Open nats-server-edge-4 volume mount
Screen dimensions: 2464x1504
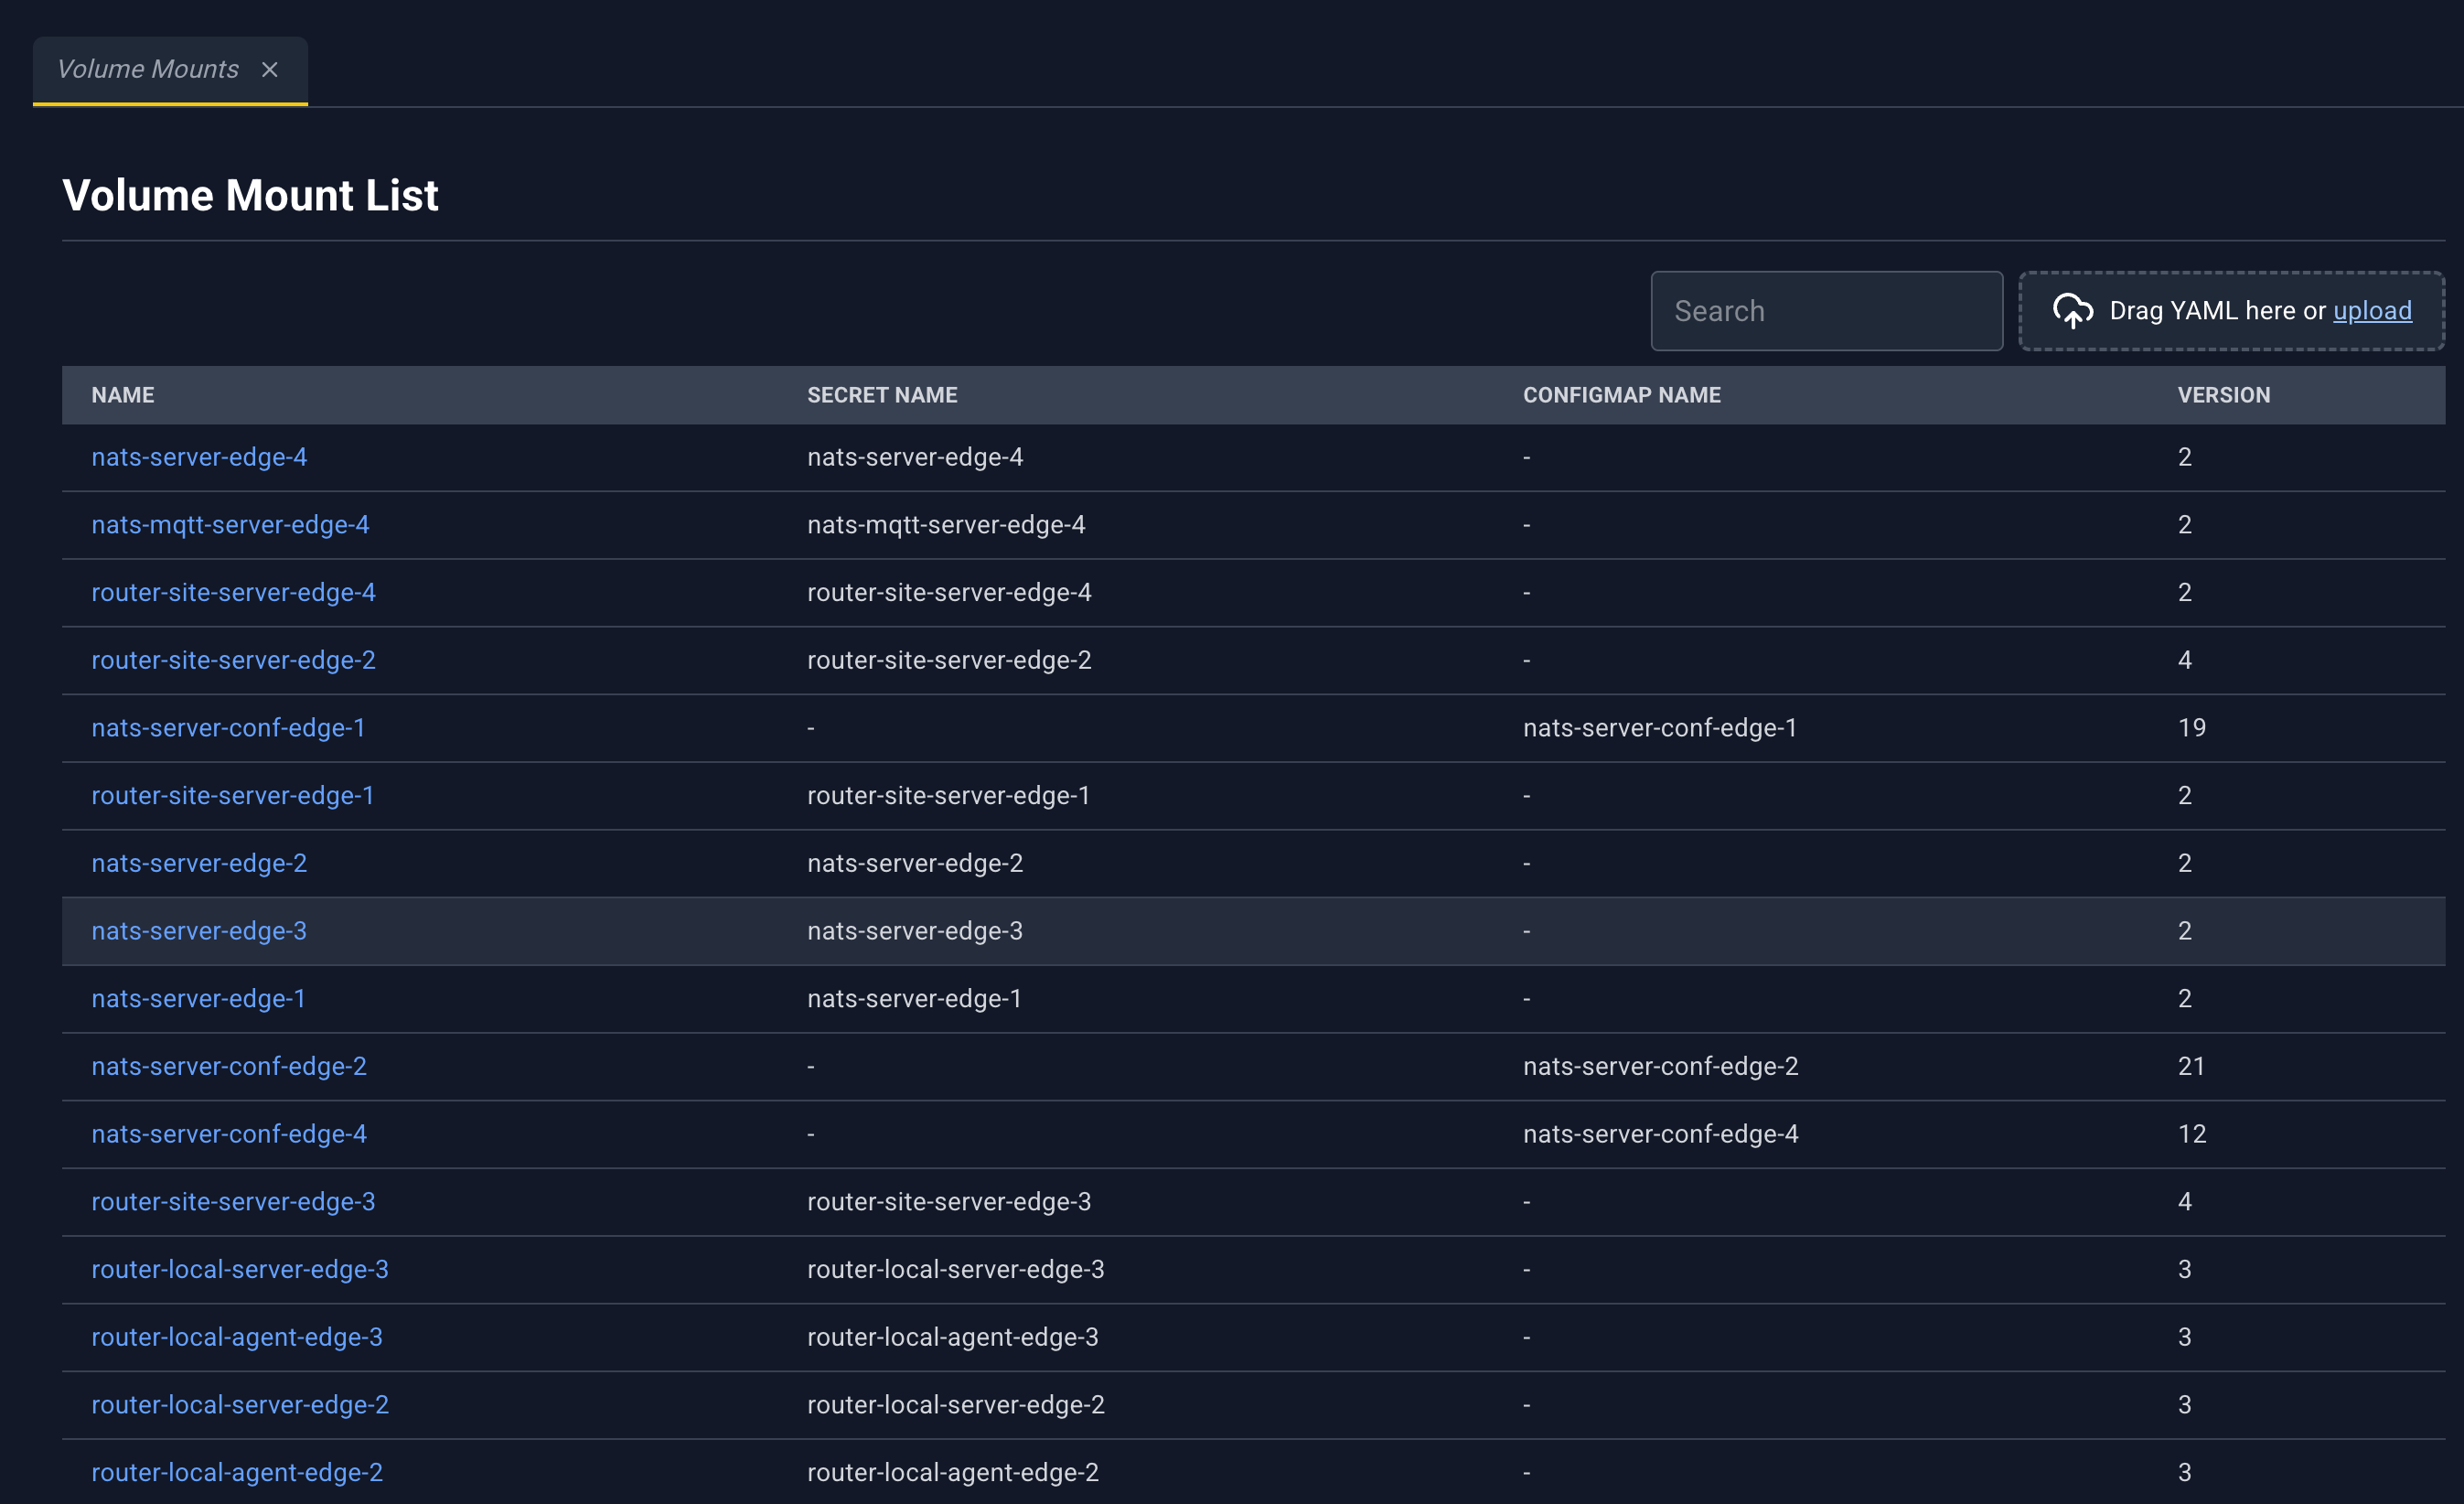[x=199, y=457]
